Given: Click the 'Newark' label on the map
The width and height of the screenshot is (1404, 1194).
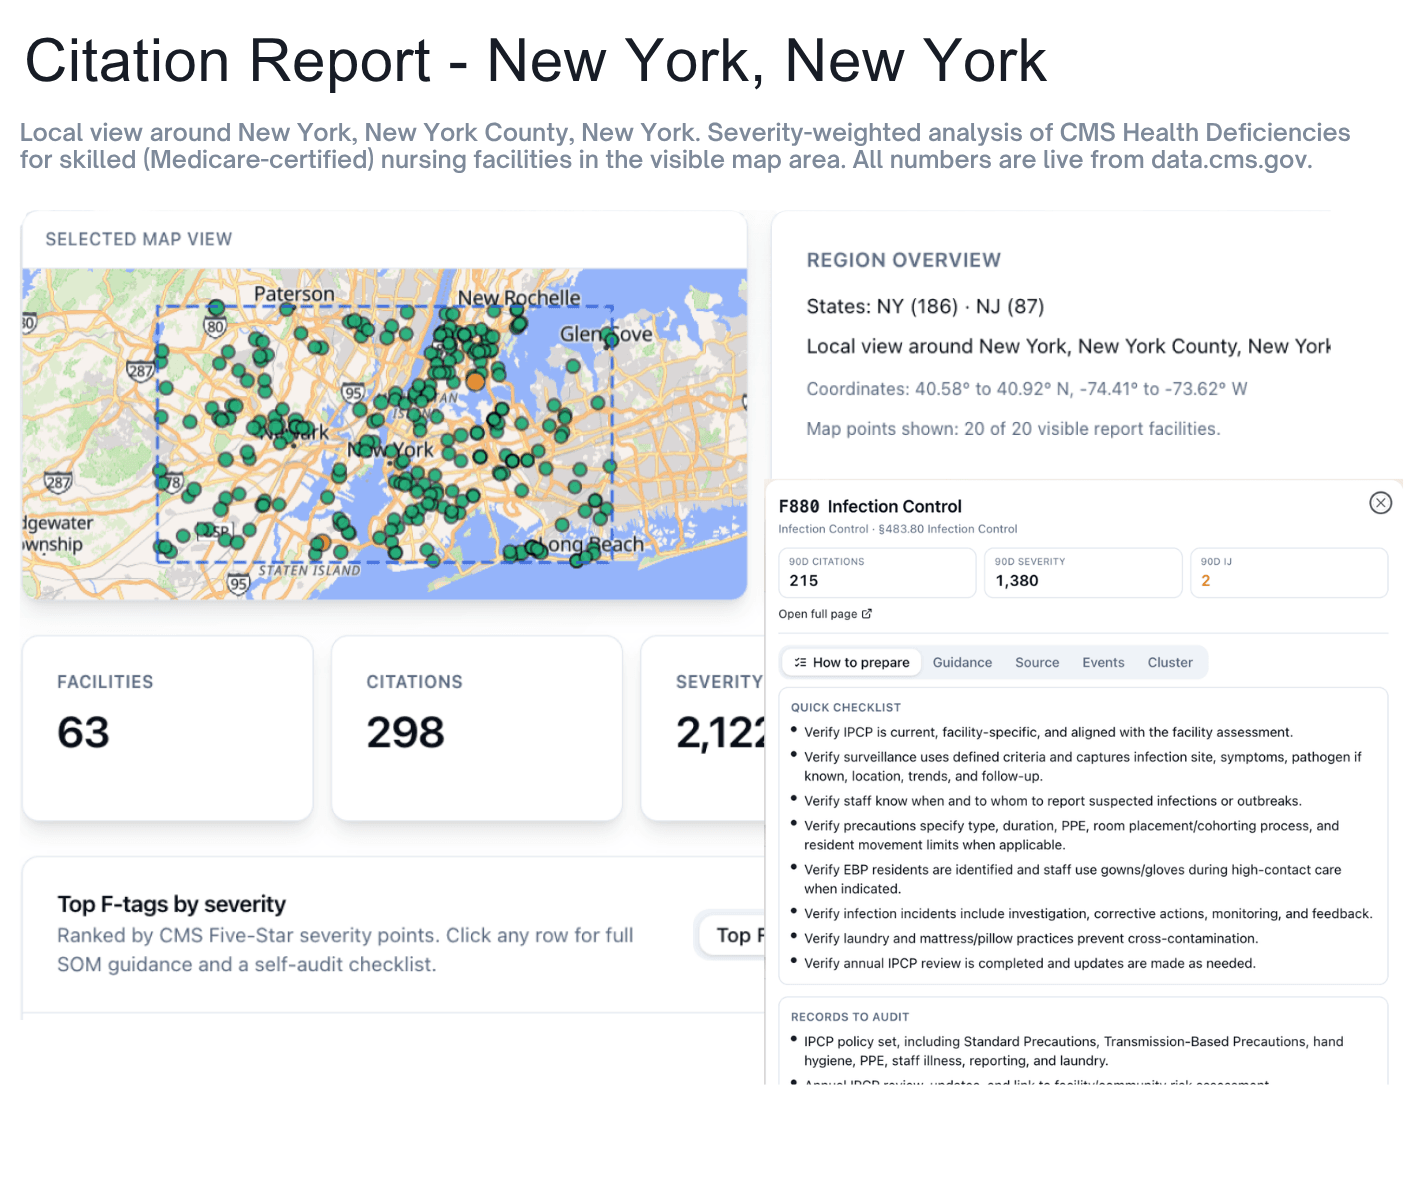Looking at the screenshot, I should [x=295, y=432].
